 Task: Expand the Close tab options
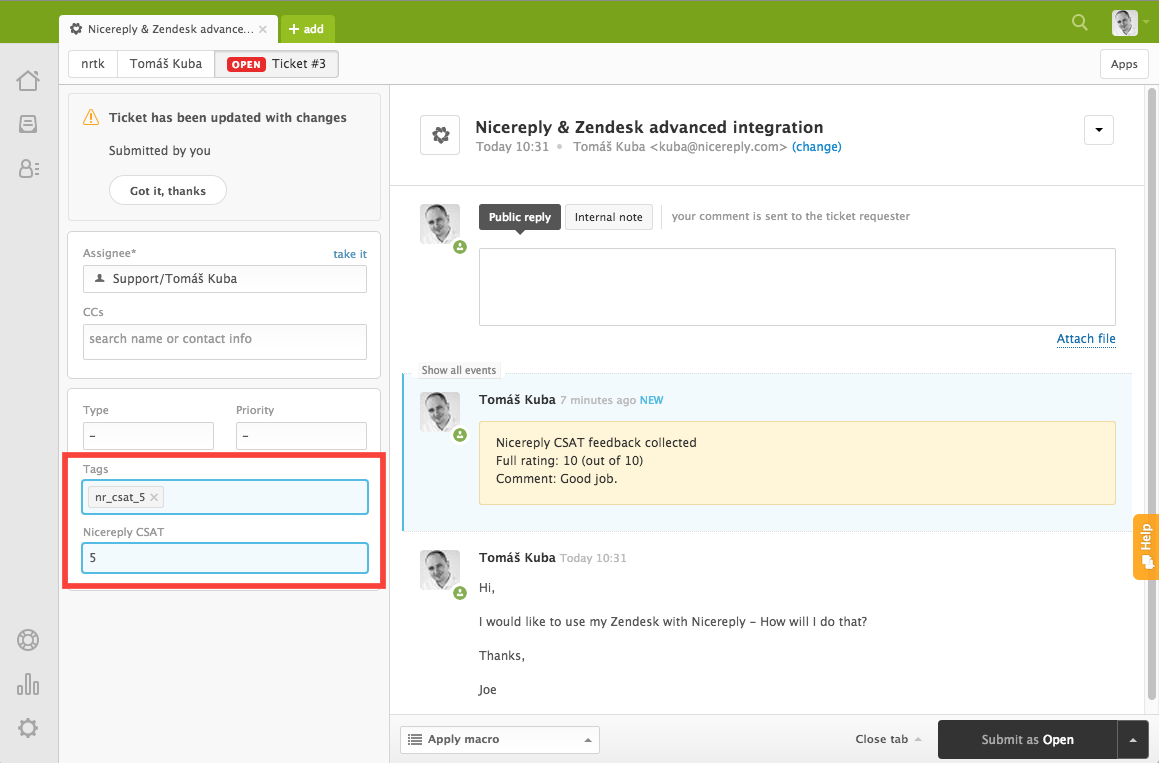888,739
